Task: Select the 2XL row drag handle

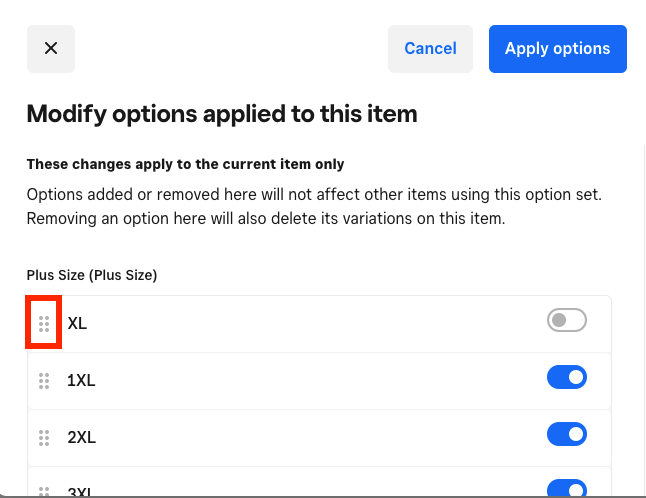Action: point(44,437)
